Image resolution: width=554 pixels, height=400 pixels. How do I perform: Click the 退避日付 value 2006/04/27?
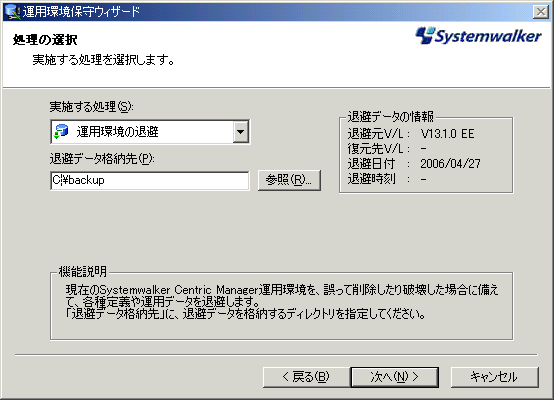coord(450,164)
